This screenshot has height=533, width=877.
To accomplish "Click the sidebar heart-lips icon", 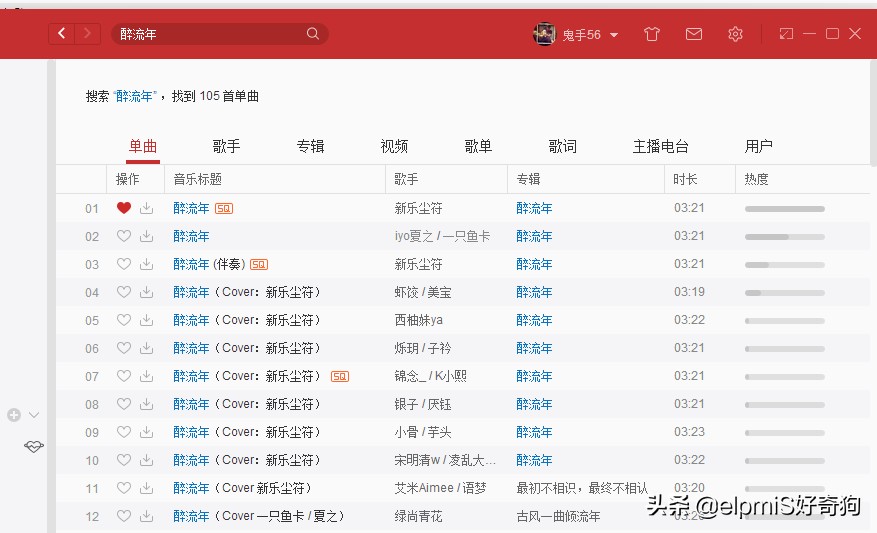I will pos(34,446).
